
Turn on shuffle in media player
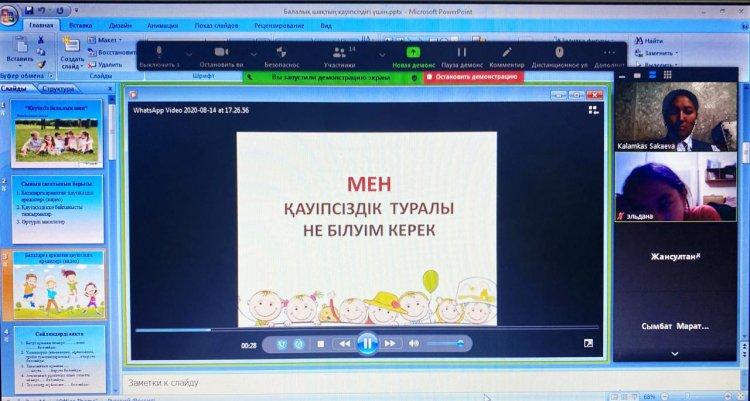281,343
